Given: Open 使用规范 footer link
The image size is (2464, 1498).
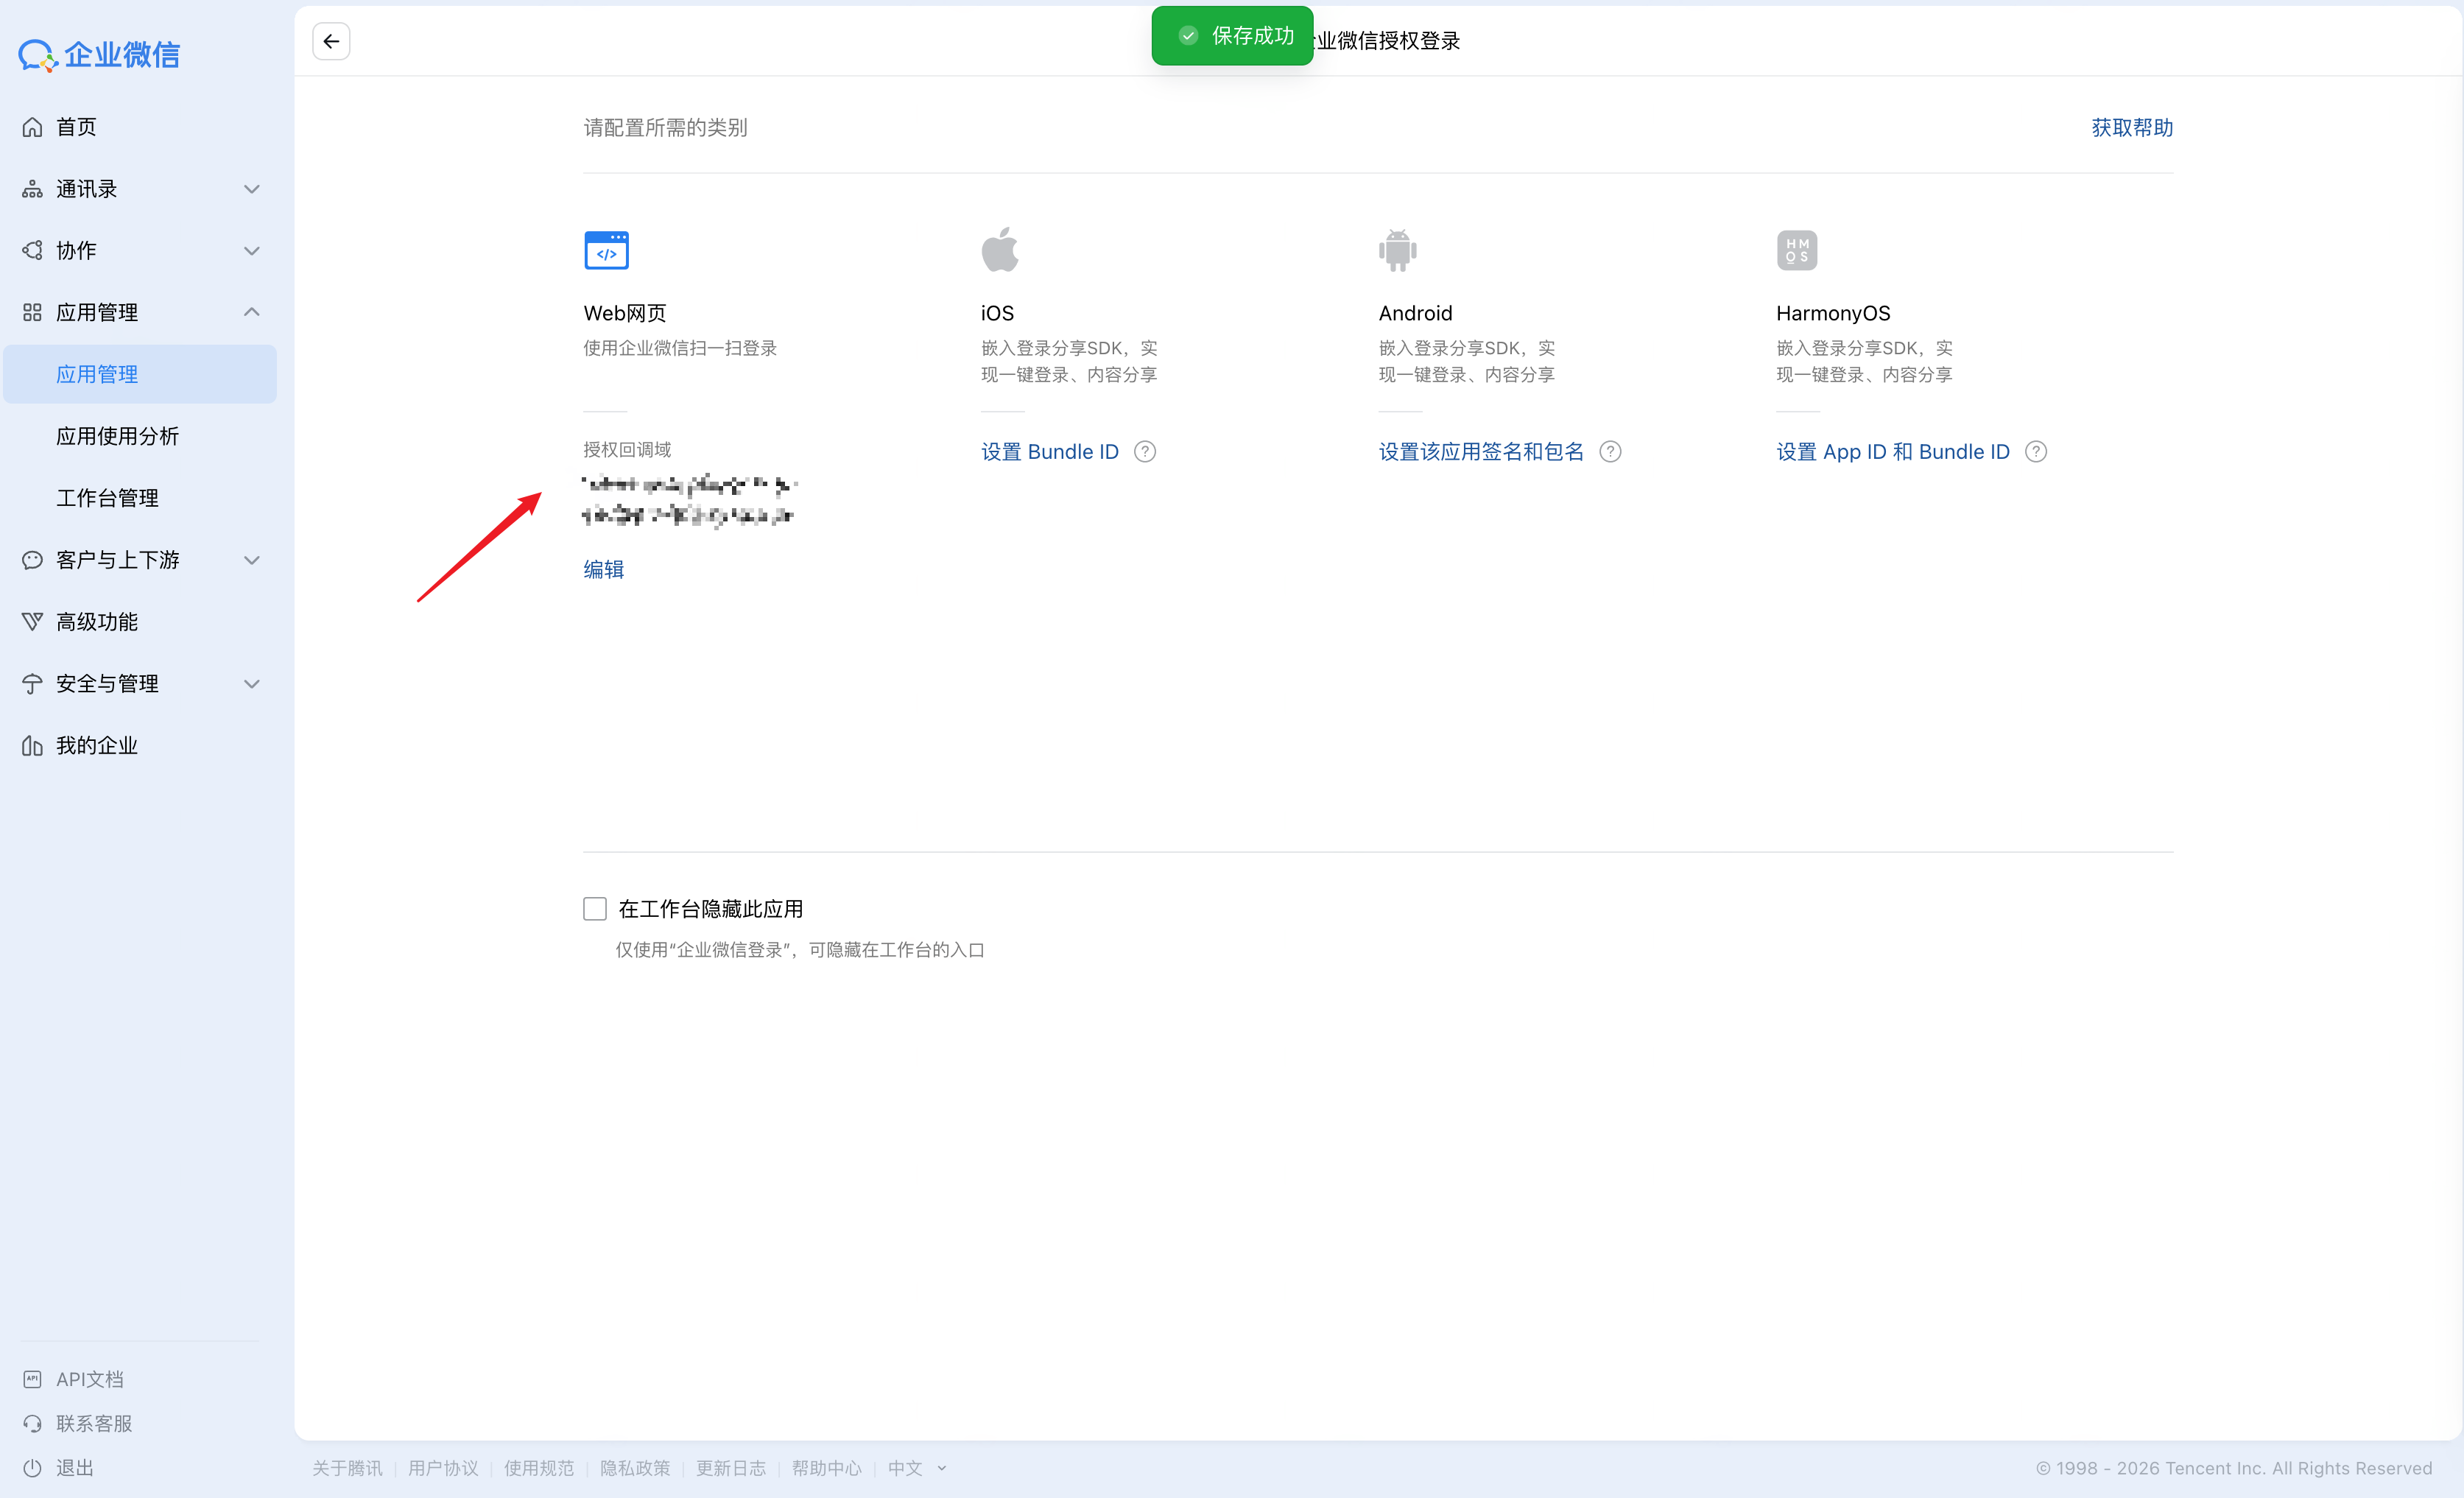Looking at the screenshot, I should point(539,1468).
